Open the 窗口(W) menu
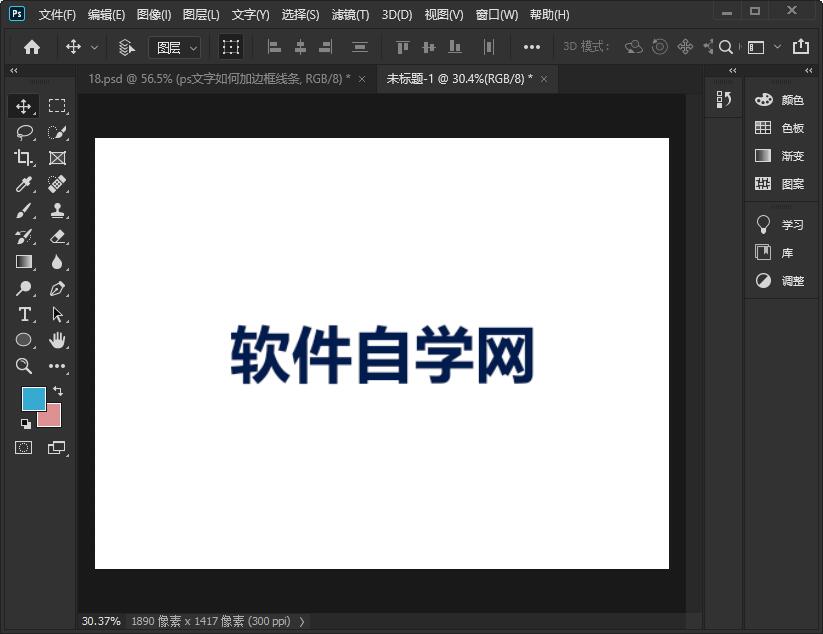This screenshot has width=823, height=634. click(x=497, y=15)
